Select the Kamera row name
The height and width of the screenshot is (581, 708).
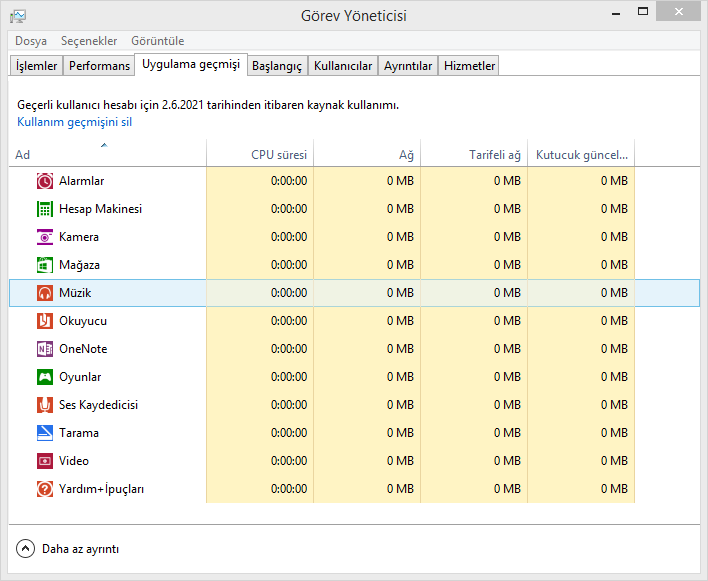coord(79,237)
